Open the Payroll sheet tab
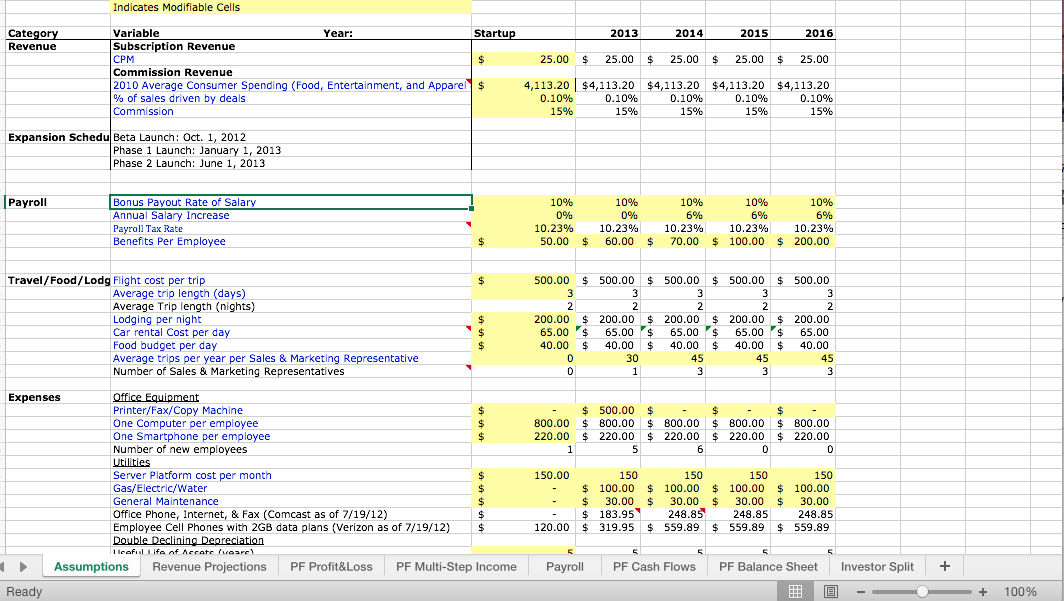This screenshot has width=1064, height=601. click(x=565, y=566)
